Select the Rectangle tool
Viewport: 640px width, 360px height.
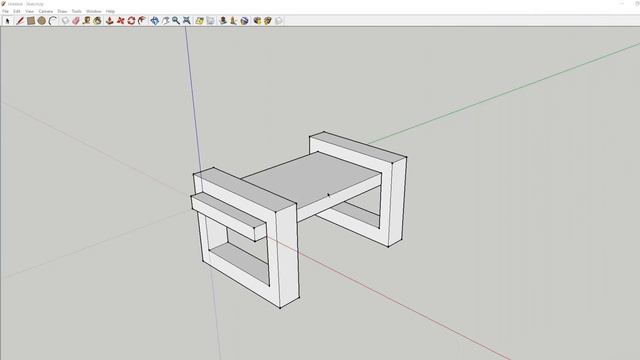pos(31,20)
